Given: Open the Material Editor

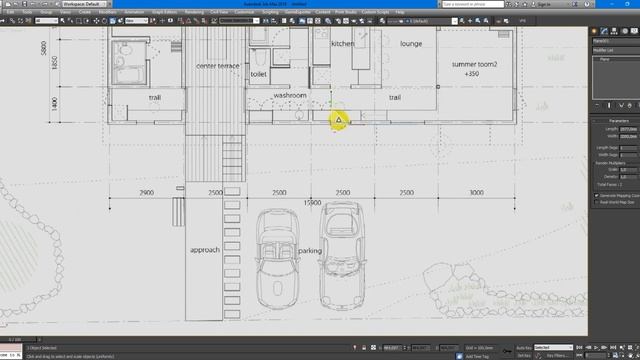Looking at the screenshot, I should (x=328, y=21).
